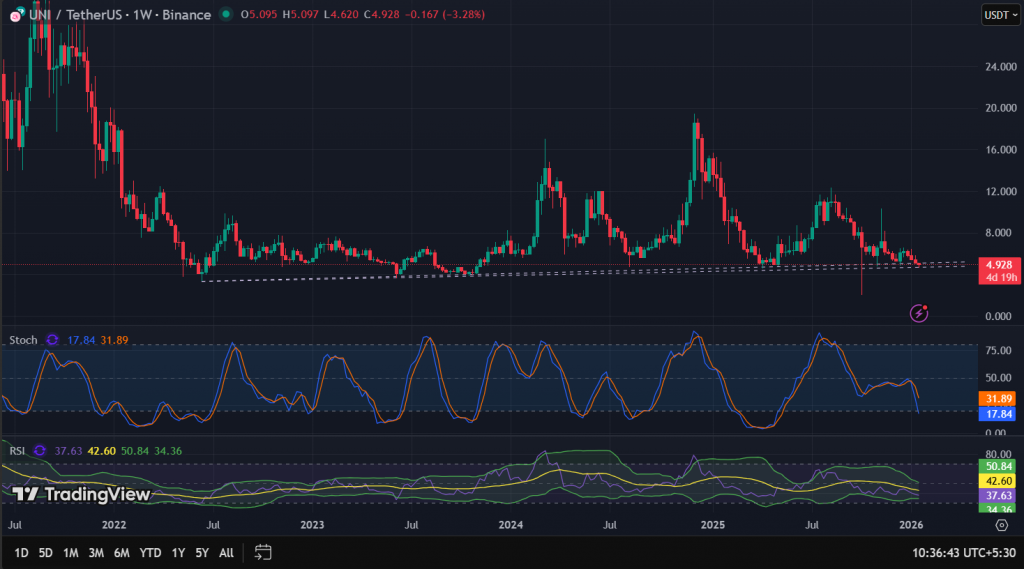
Task: Display All available chart history
Action: point(226,552)
